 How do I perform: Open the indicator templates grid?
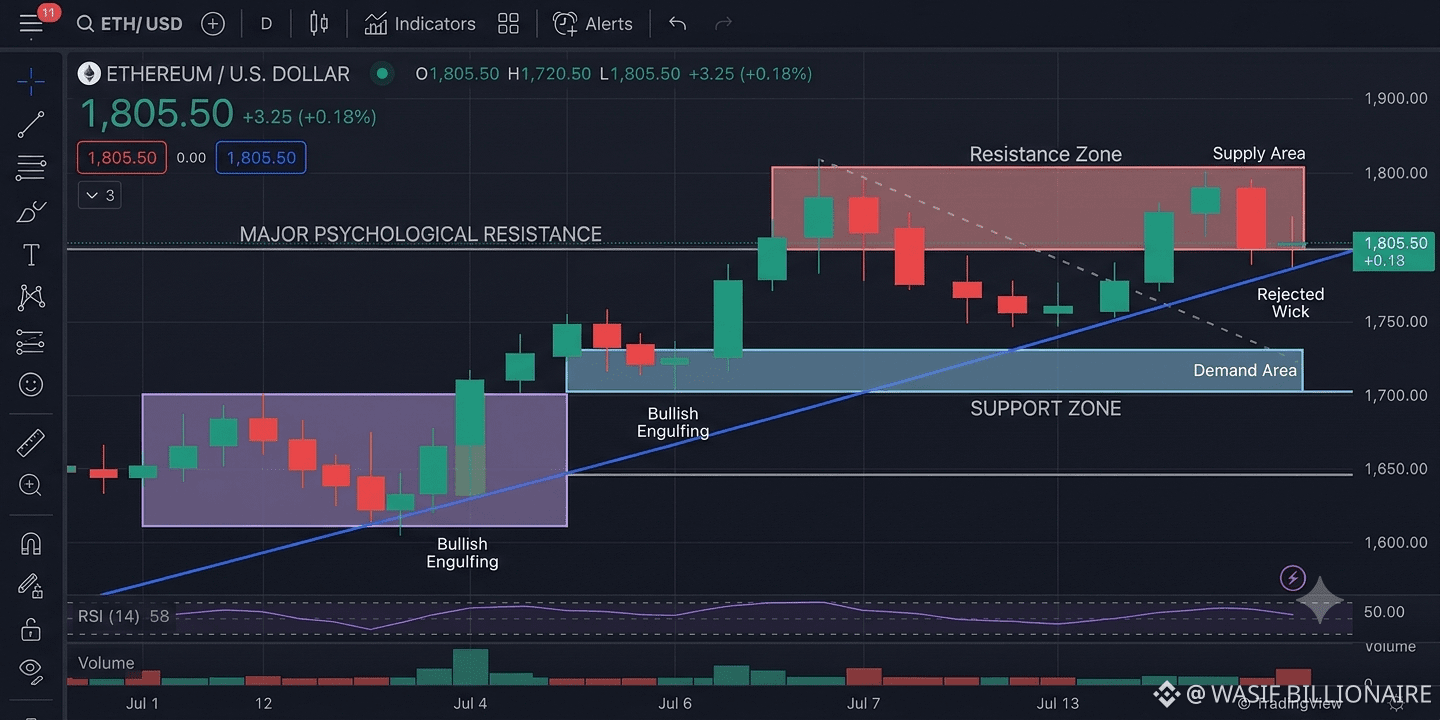[508, 23]
